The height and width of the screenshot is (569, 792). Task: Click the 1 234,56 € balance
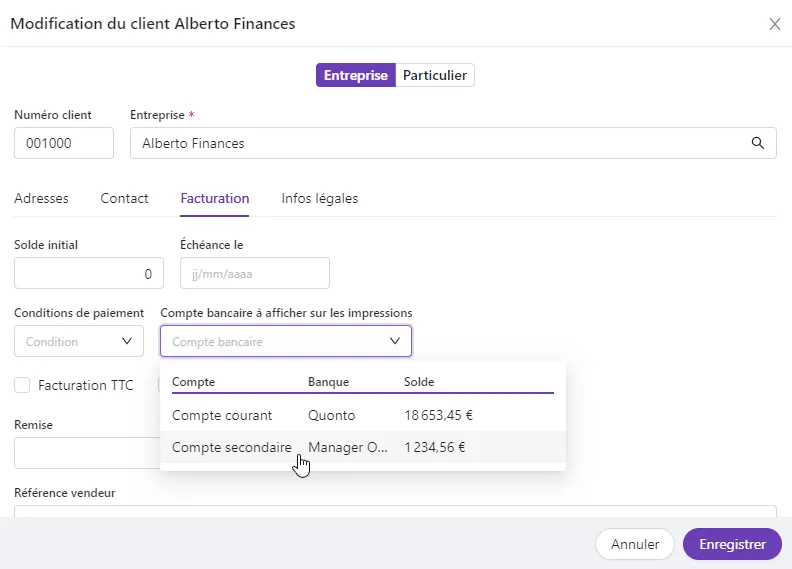click(434, 447)
